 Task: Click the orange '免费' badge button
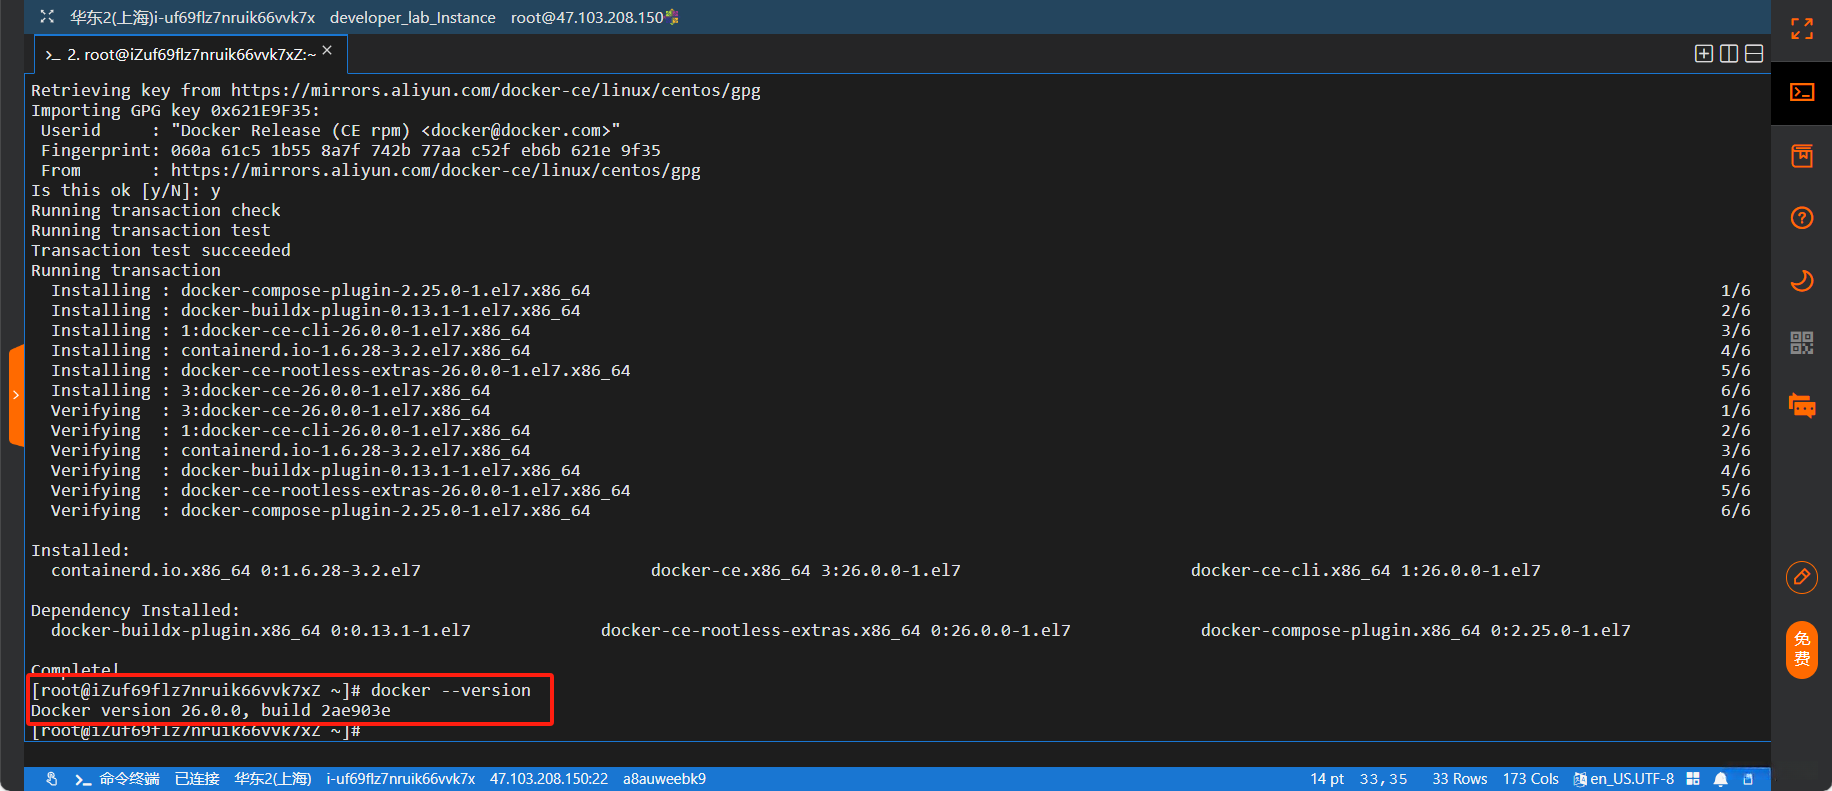click(x=1802, y=650)
